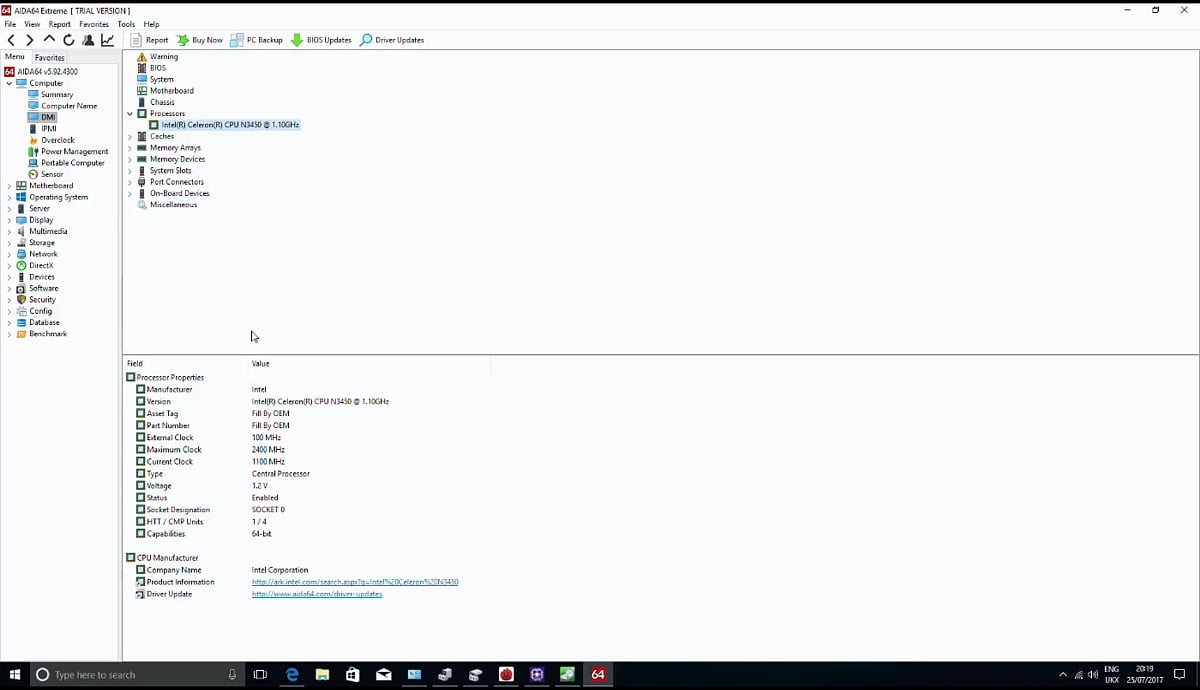Open the View menu
Screen dimensions: 1200x690
[32, 24]
